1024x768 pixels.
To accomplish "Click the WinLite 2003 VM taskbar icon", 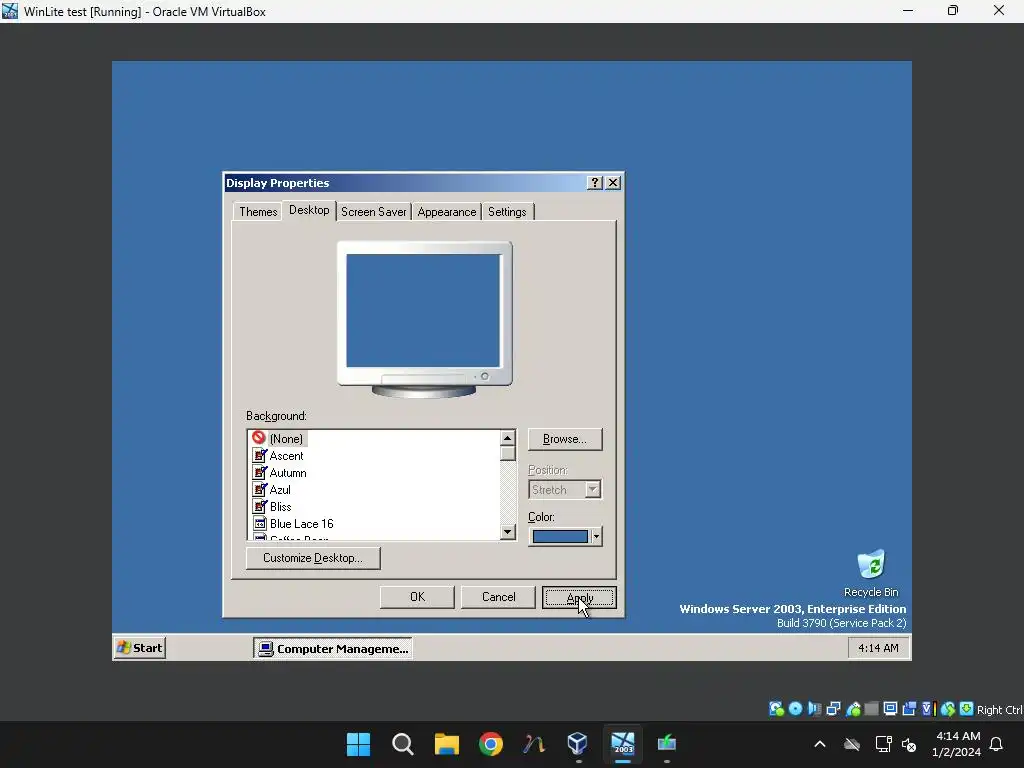I will [x=622, y=744].
